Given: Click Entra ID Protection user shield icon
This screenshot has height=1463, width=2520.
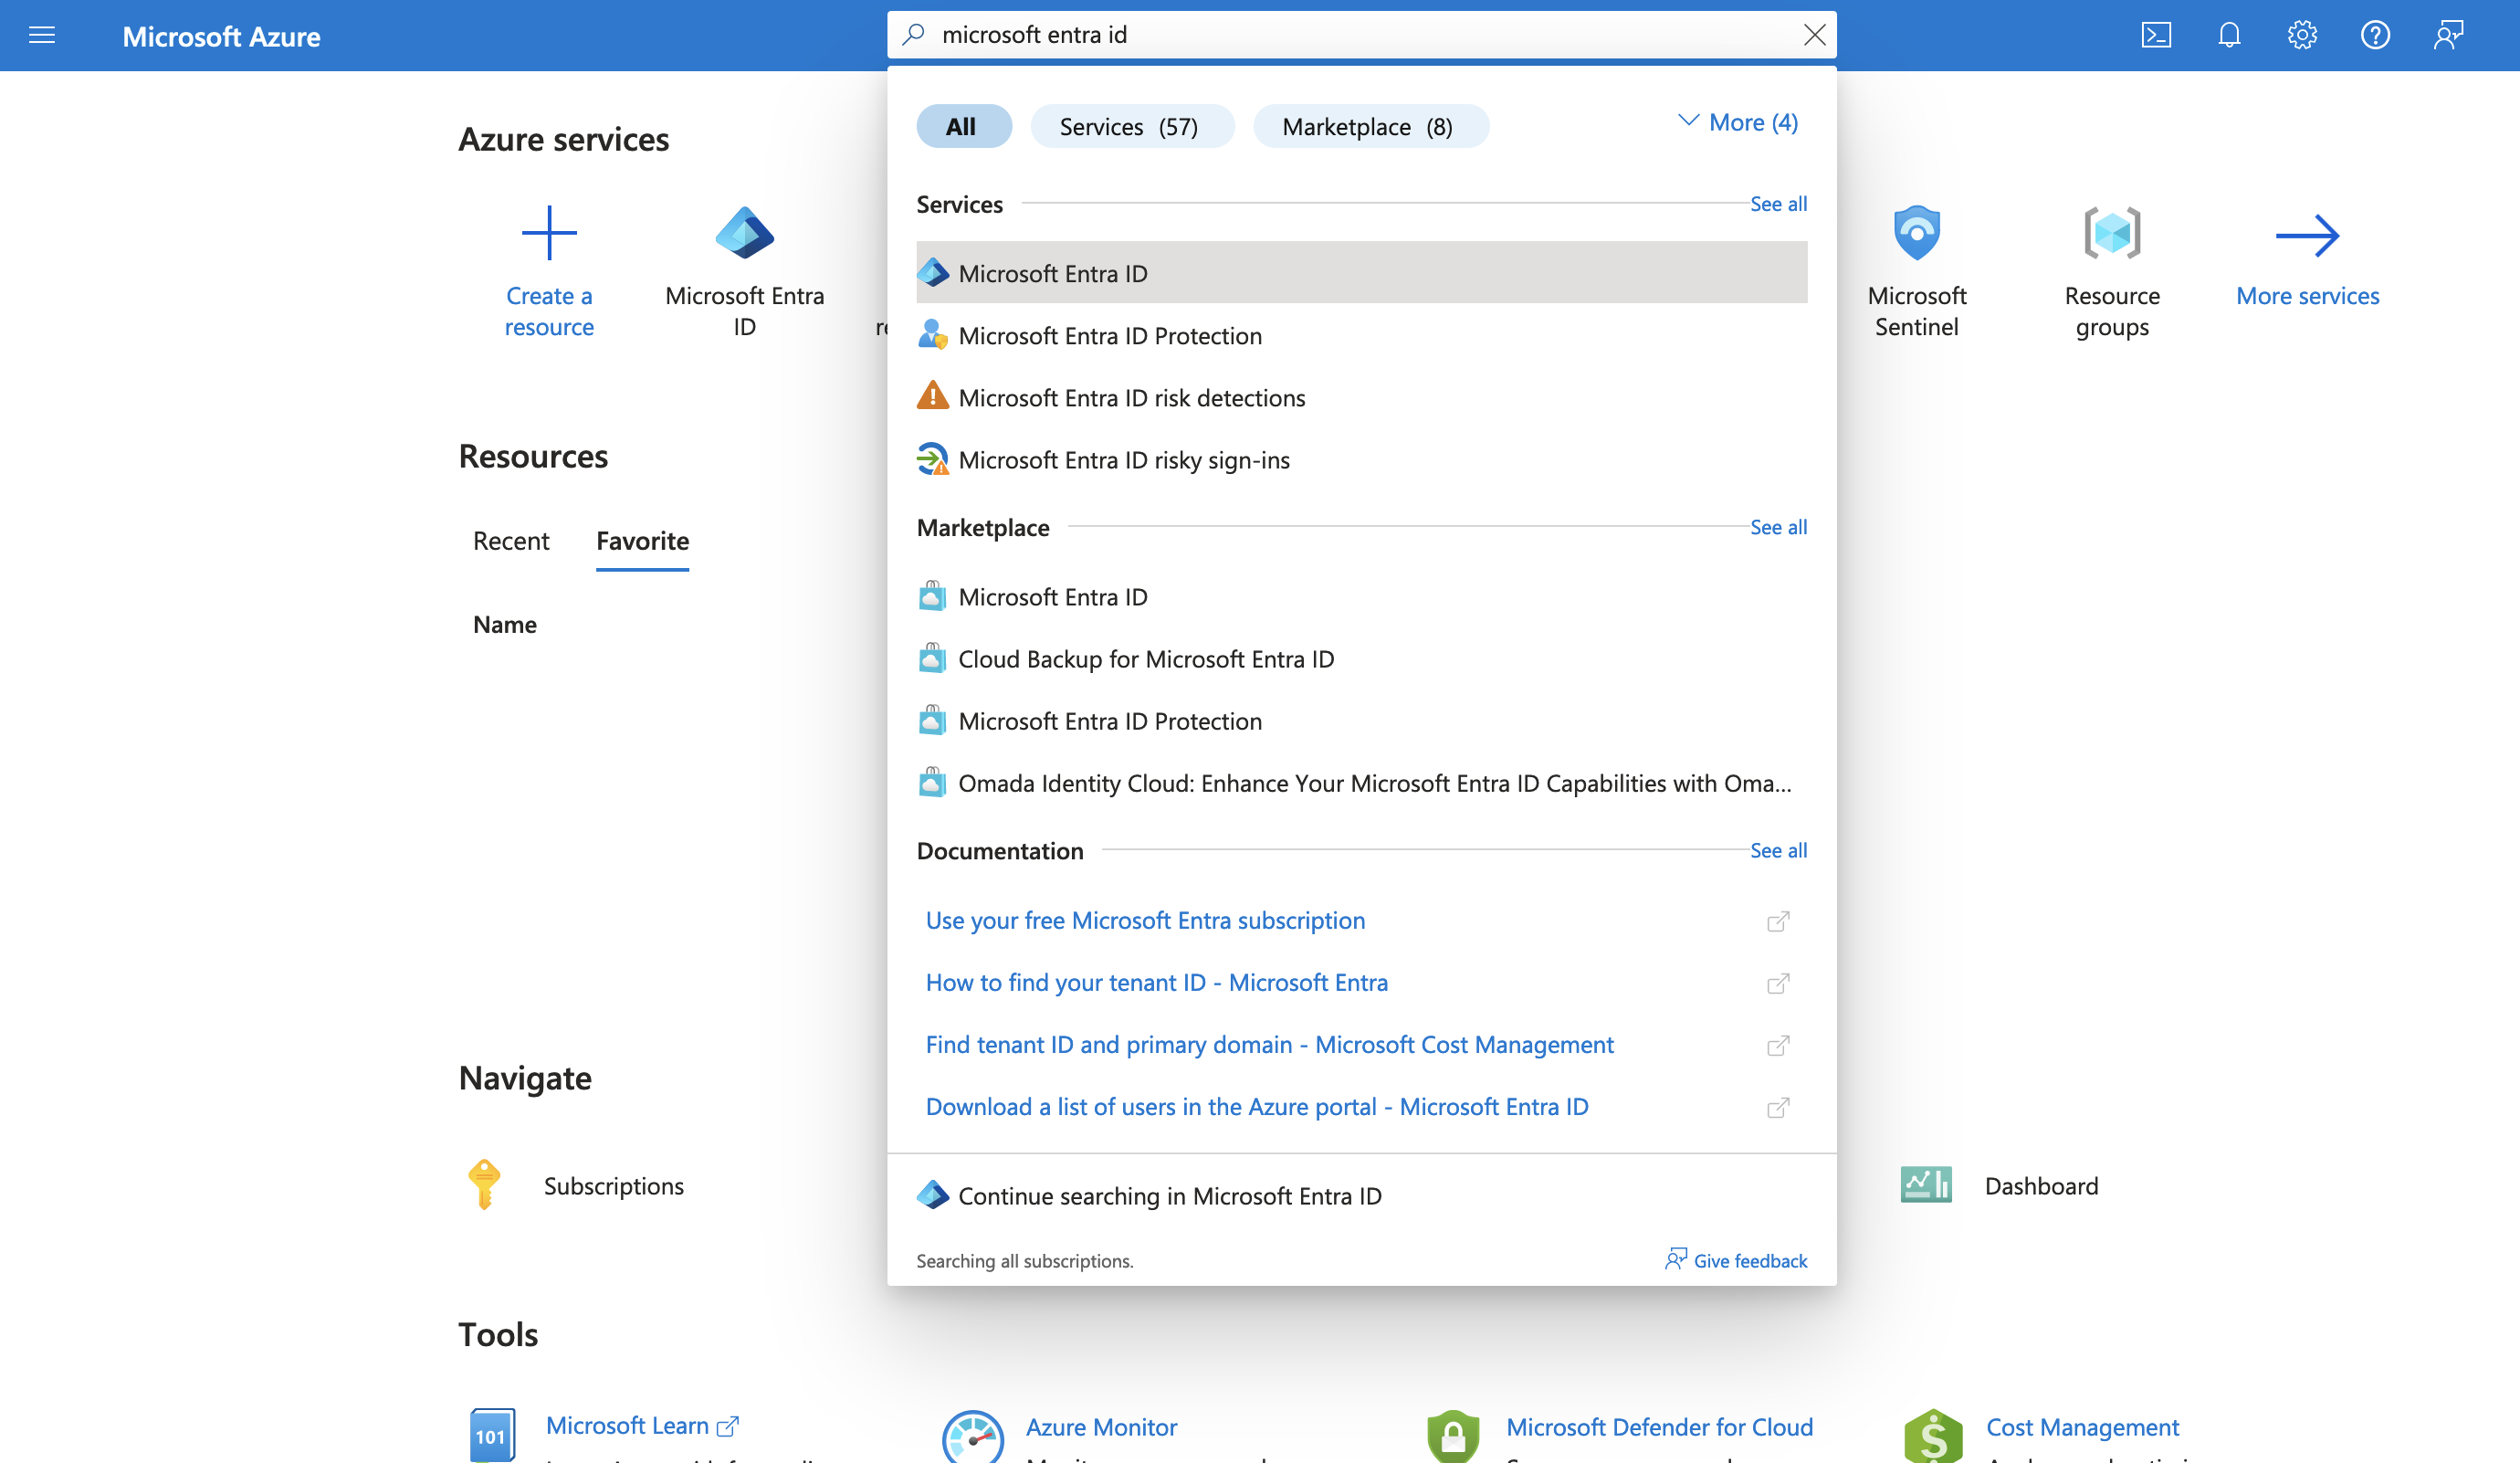Looking at the screenshot, I should tap(932, 334).
